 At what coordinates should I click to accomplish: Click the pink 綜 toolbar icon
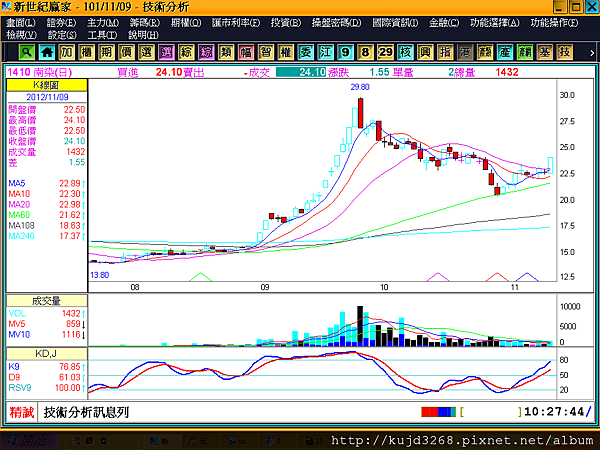pyautogui.click(x=206, y=52)
